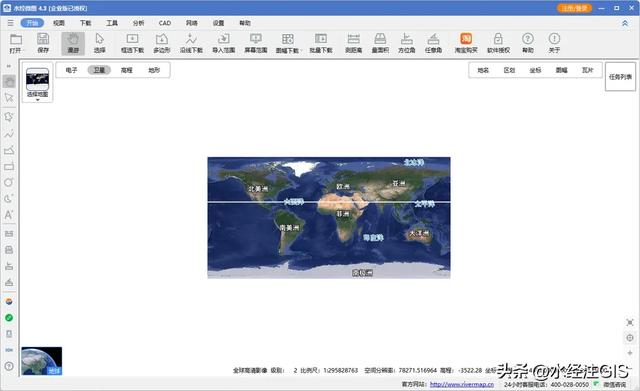Open the 开始 (Start) ribbon tab

[x=32, y=23]
